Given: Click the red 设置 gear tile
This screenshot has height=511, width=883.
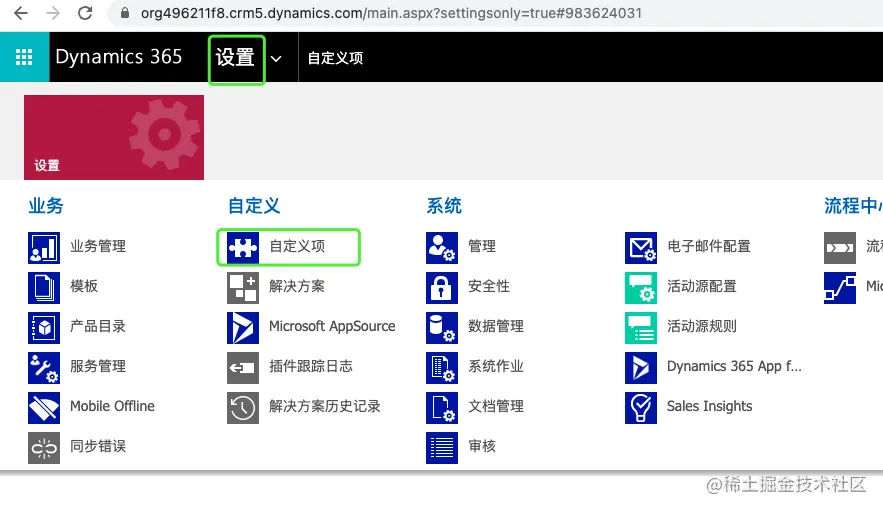Looking at the screenshot, I should click(x=114, y=137).
